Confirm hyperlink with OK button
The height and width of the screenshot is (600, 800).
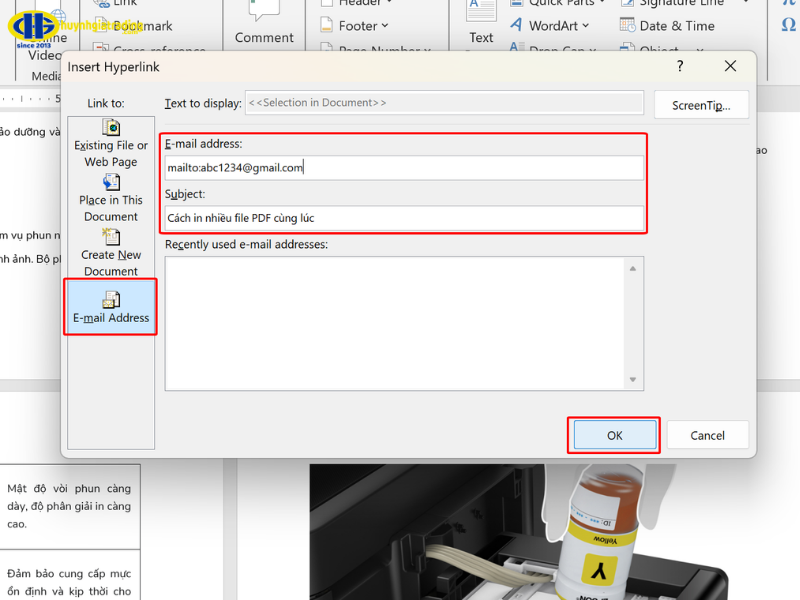tap(613, 435)
